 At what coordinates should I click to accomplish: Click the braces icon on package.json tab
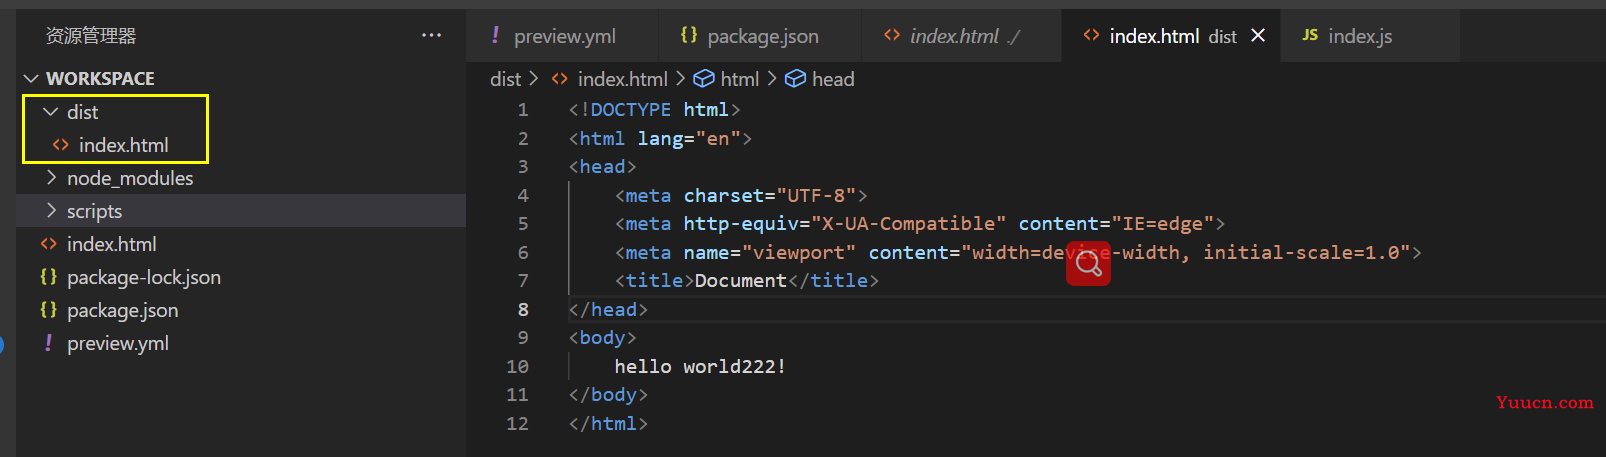point(688,35)
